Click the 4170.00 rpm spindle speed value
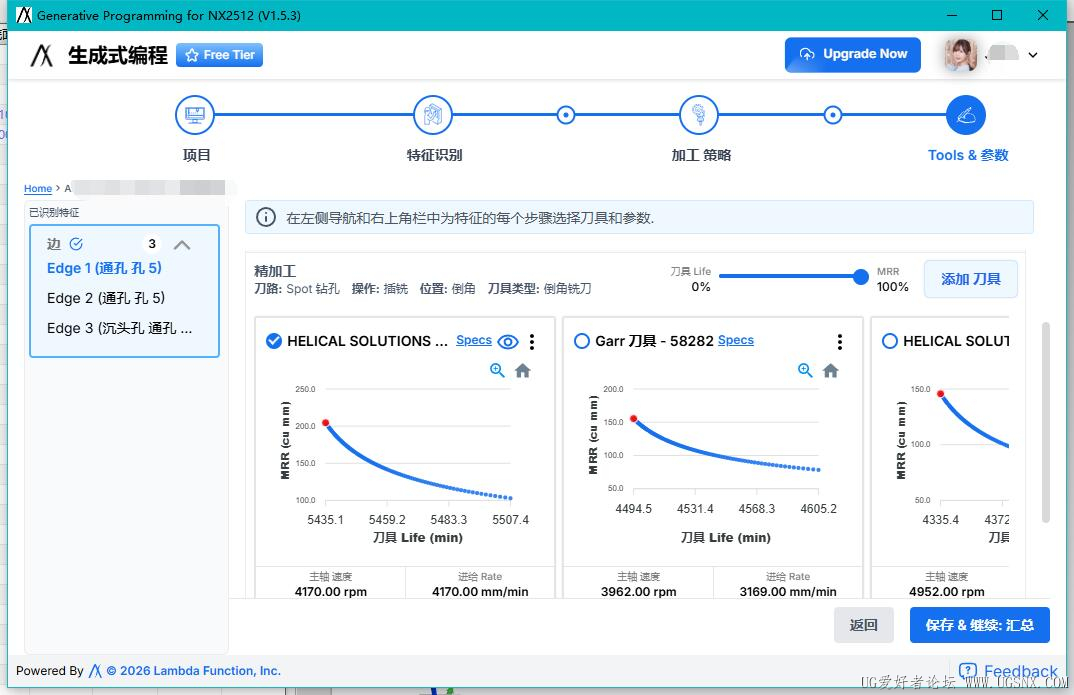The height and width of the screenshot is (695, 1074). coord(331,592)
